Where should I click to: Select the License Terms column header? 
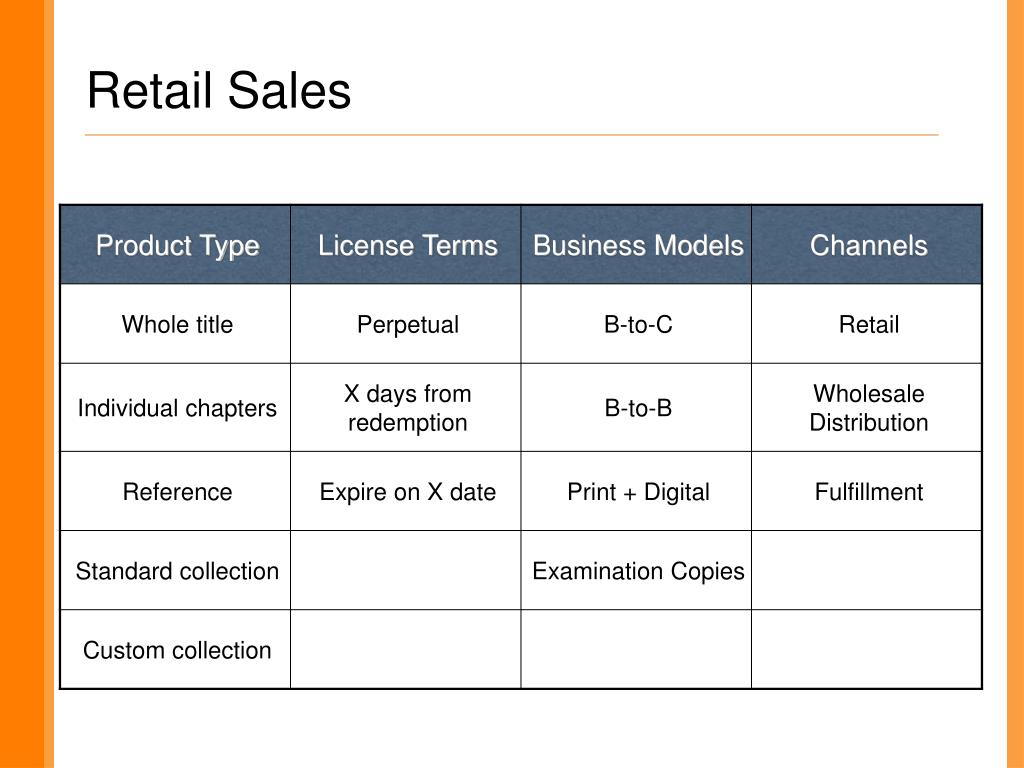pos(406,244)
